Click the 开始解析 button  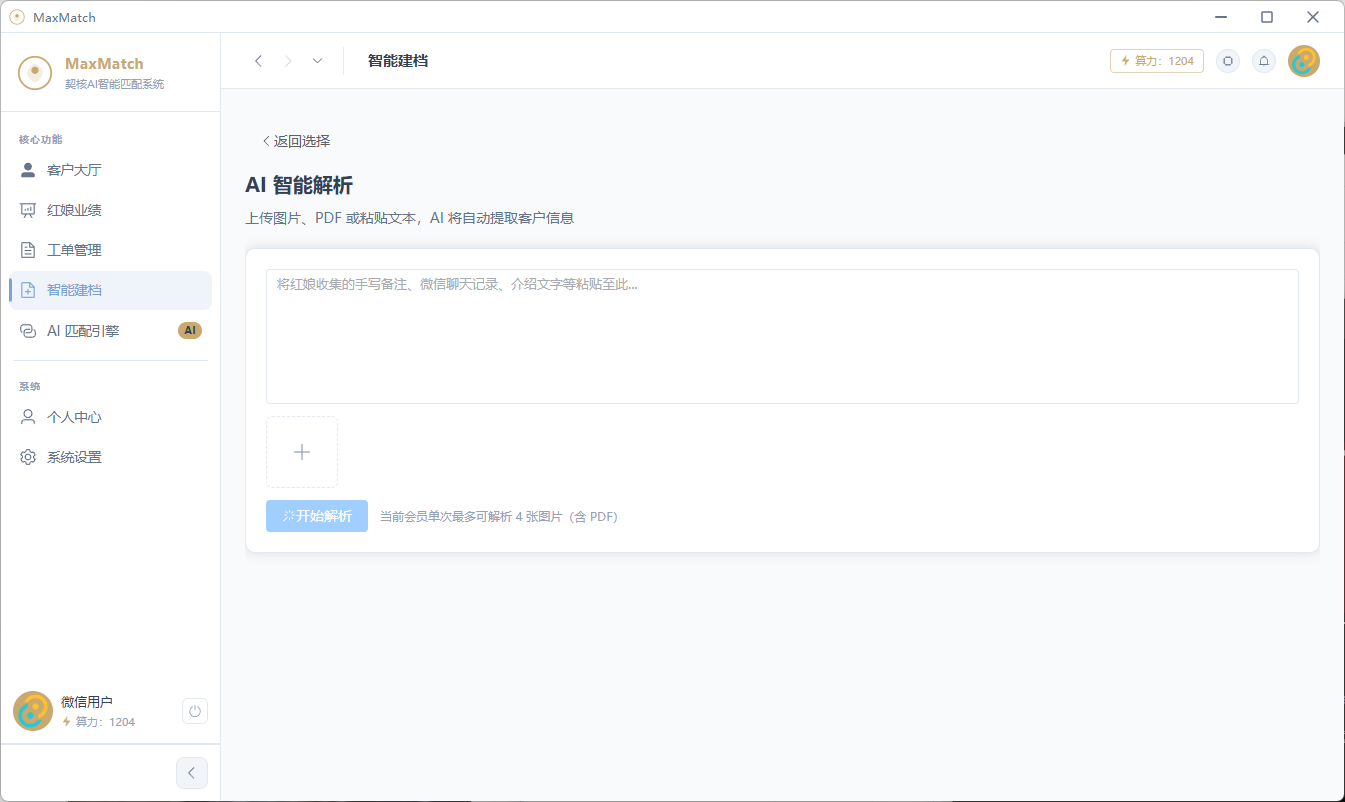tap(317, 516)
